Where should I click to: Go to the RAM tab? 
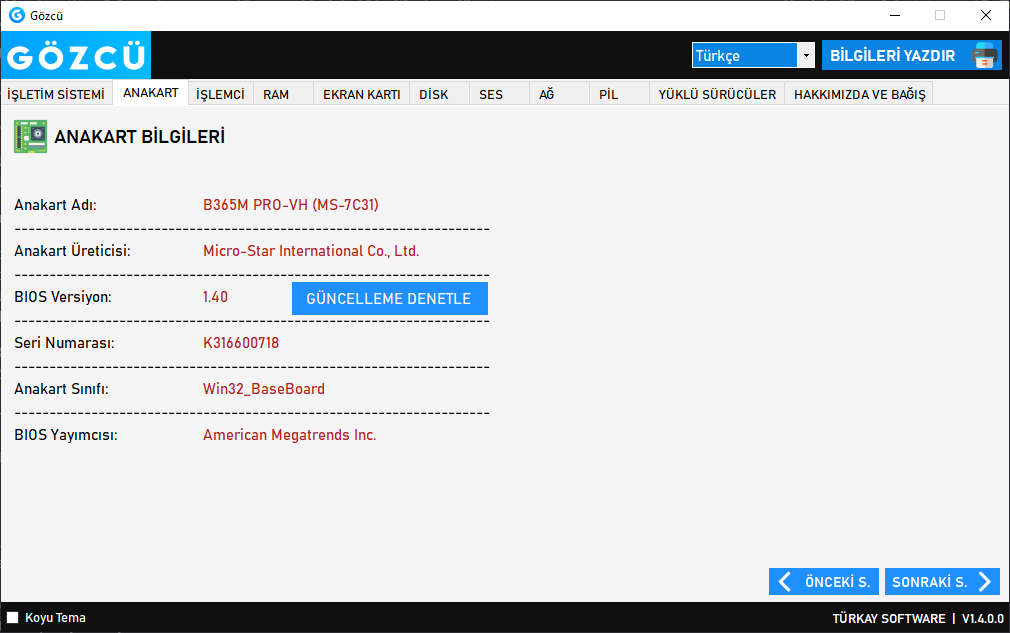[x=283, y=94]
